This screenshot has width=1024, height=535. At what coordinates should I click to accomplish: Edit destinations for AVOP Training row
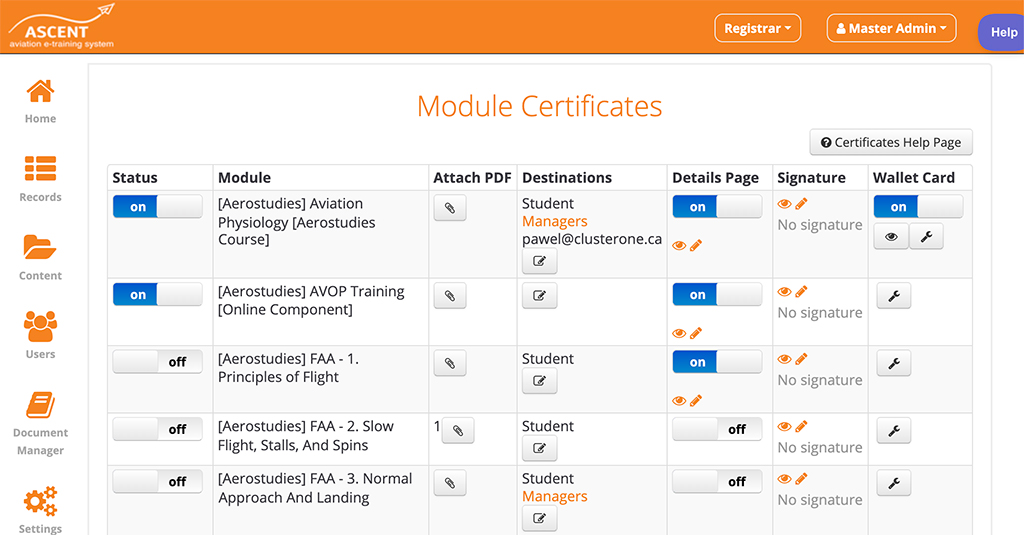point(539,295)
